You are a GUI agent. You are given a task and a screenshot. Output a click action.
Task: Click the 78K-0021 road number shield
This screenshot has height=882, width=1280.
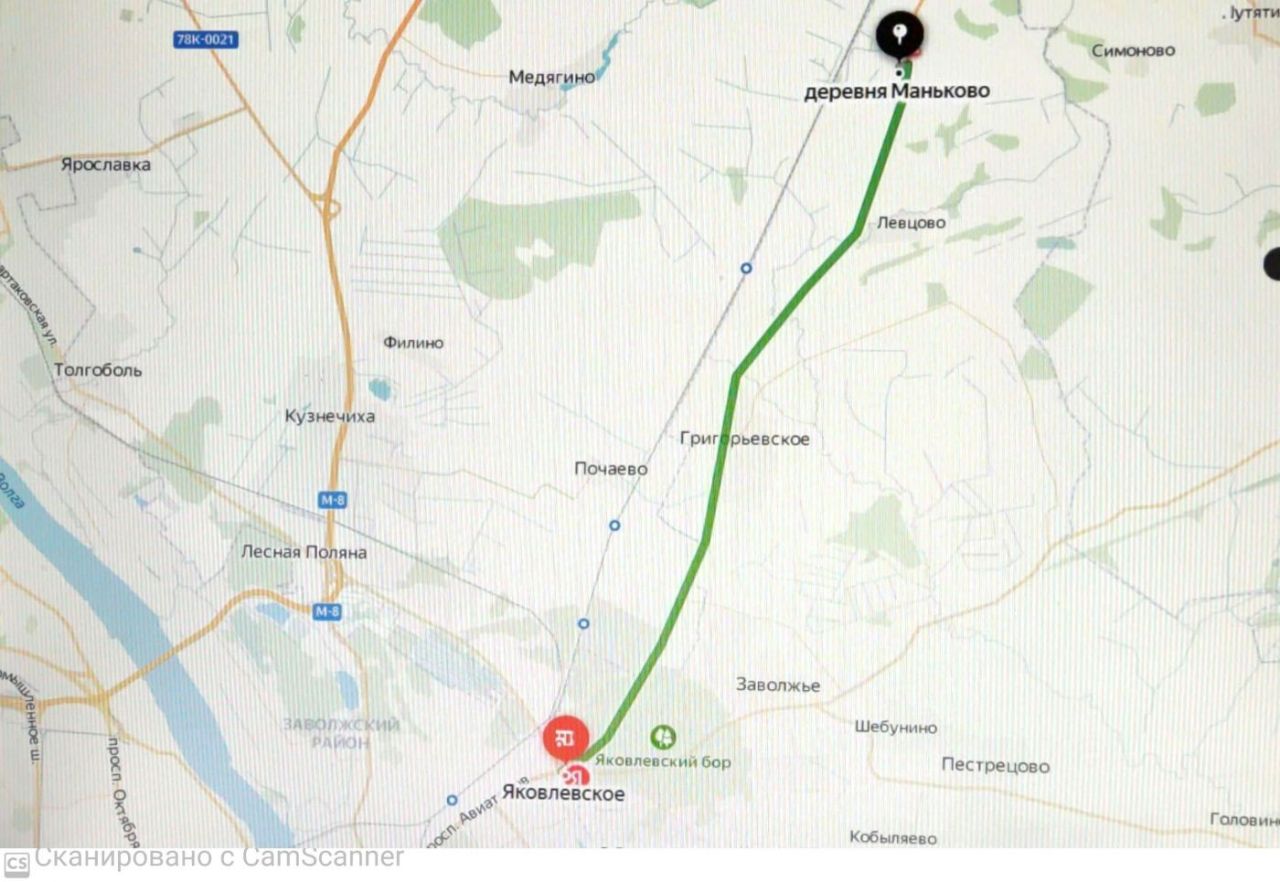point(205,40)
